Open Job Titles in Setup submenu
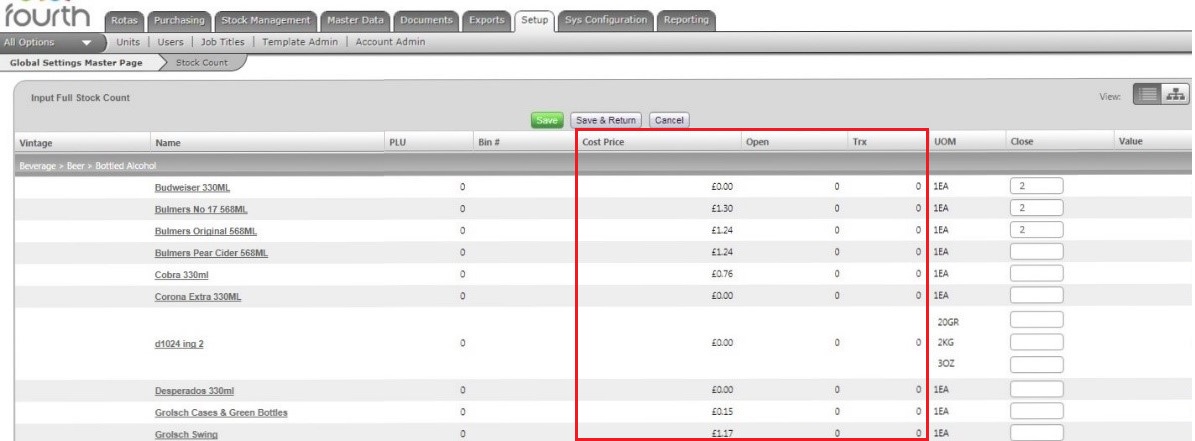This screenshot has height=441, width=1195. tap(222, 42)
